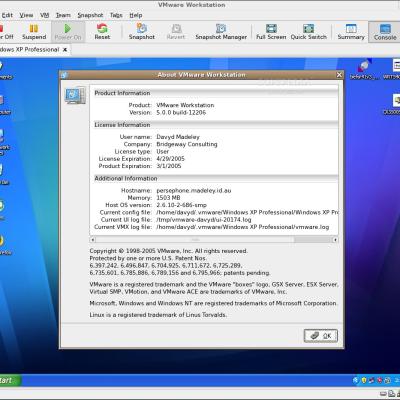Click the hostname persephone.madeley.id.au
The width and height of the screenshot is (400, 400).
[194, 191]
